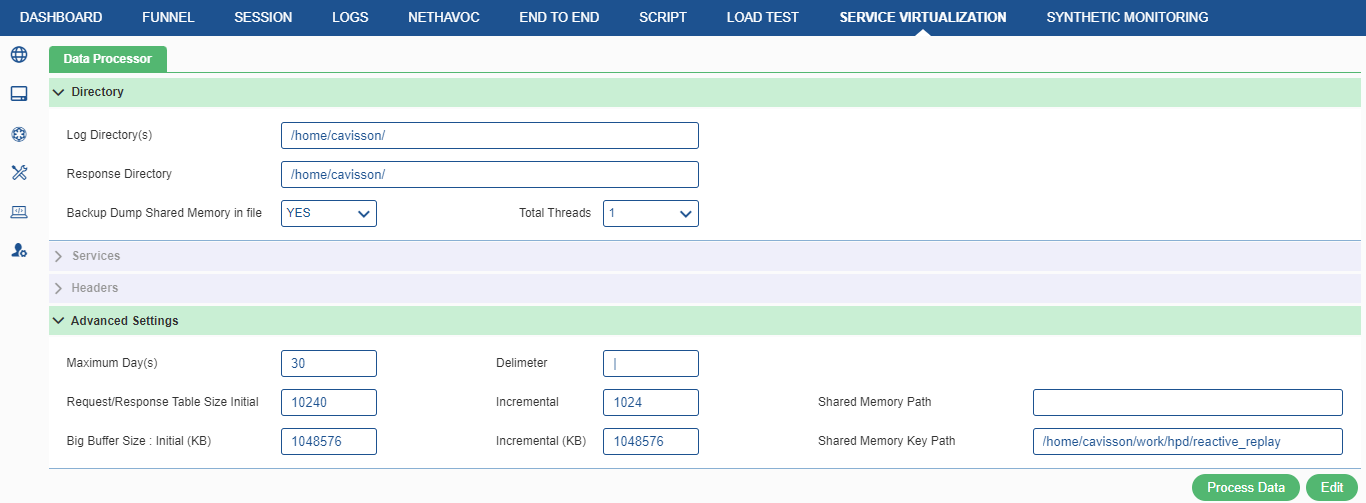Click the laptop code sidebar icon
This screenshot has width=1366, height=503.
(x=18, y=212)
